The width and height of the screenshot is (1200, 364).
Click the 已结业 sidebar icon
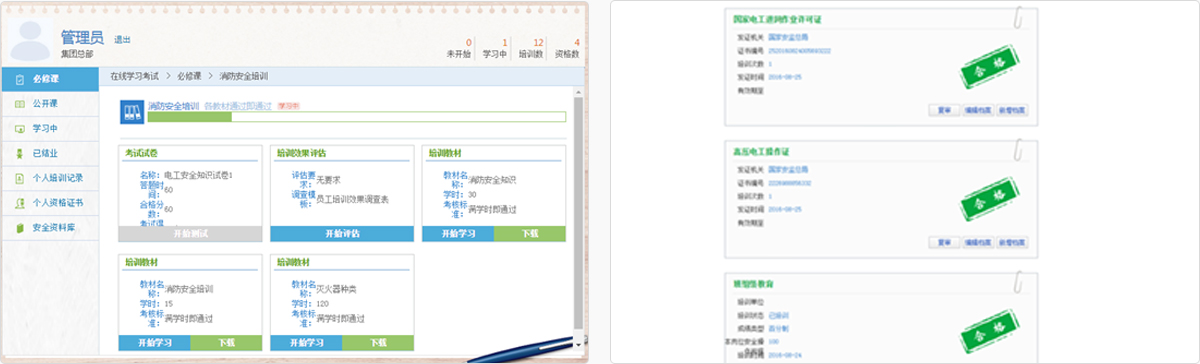click(x=20, y=153)
